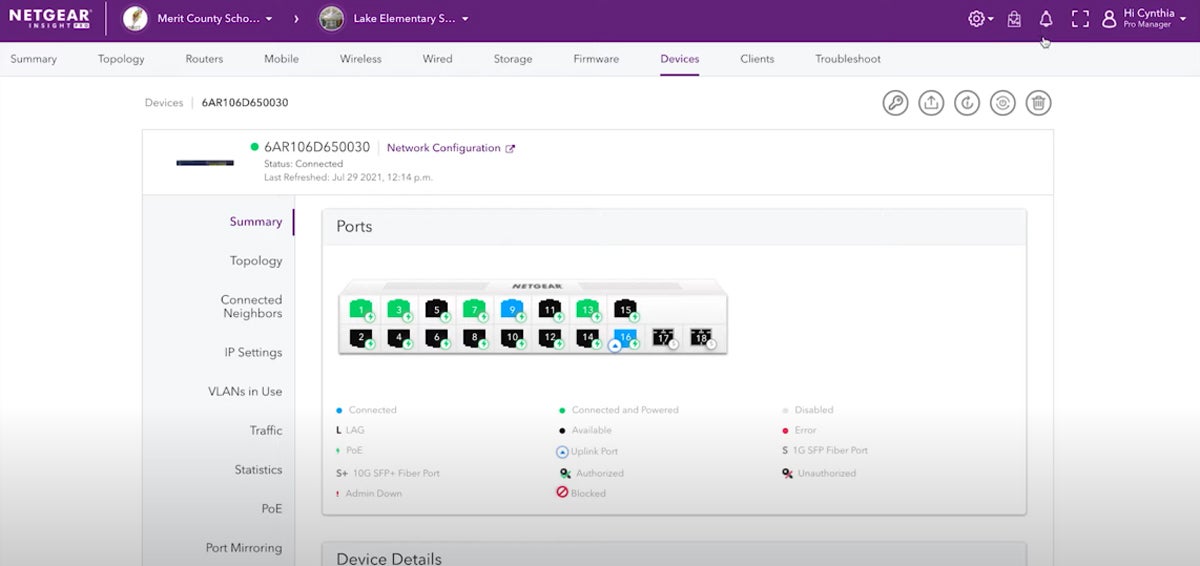Open the Storage tab
1200x566 pixels.
pos(513,59)
